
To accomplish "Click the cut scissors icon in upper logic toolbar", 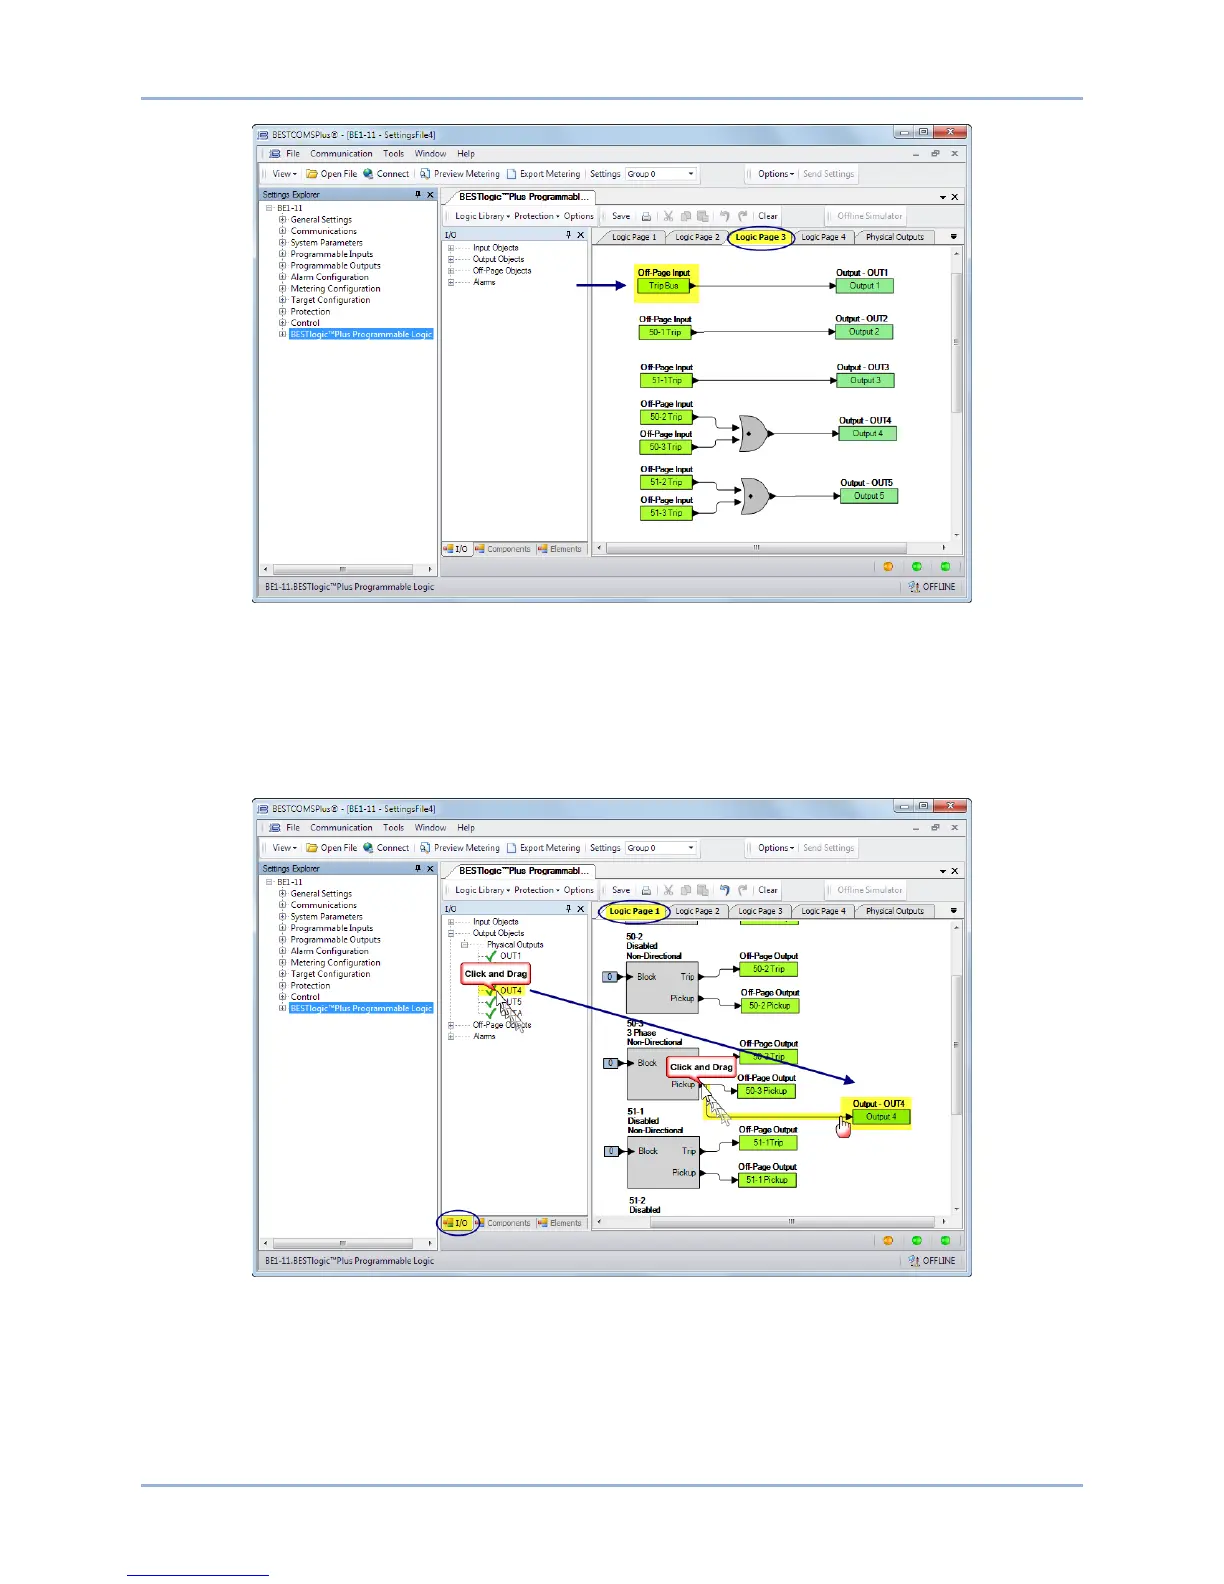I will click(x=668, y=216).
